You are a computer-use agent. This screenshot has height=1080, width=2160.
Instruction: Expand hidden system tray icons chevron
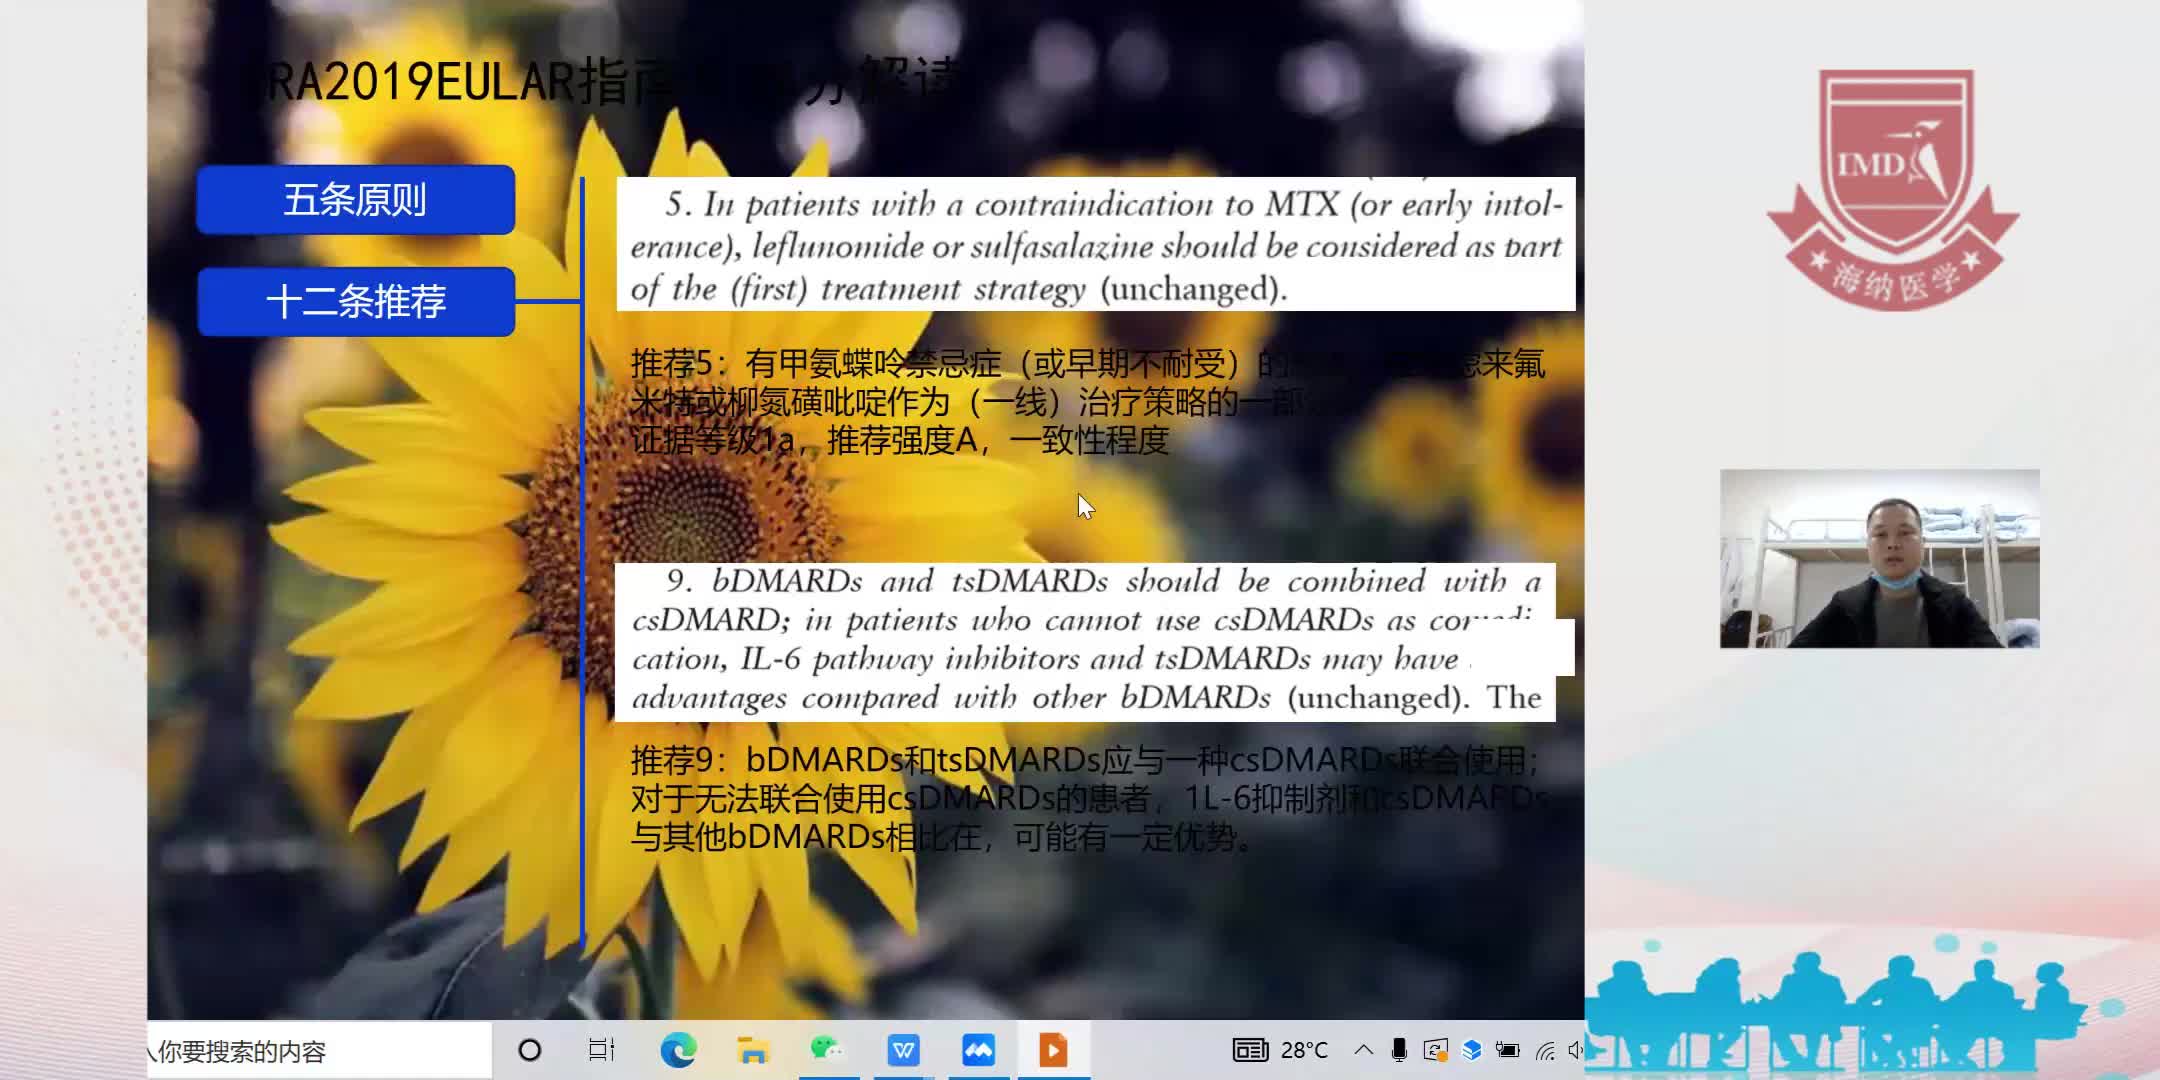pyautogui.click(x=1363, y=1050)
